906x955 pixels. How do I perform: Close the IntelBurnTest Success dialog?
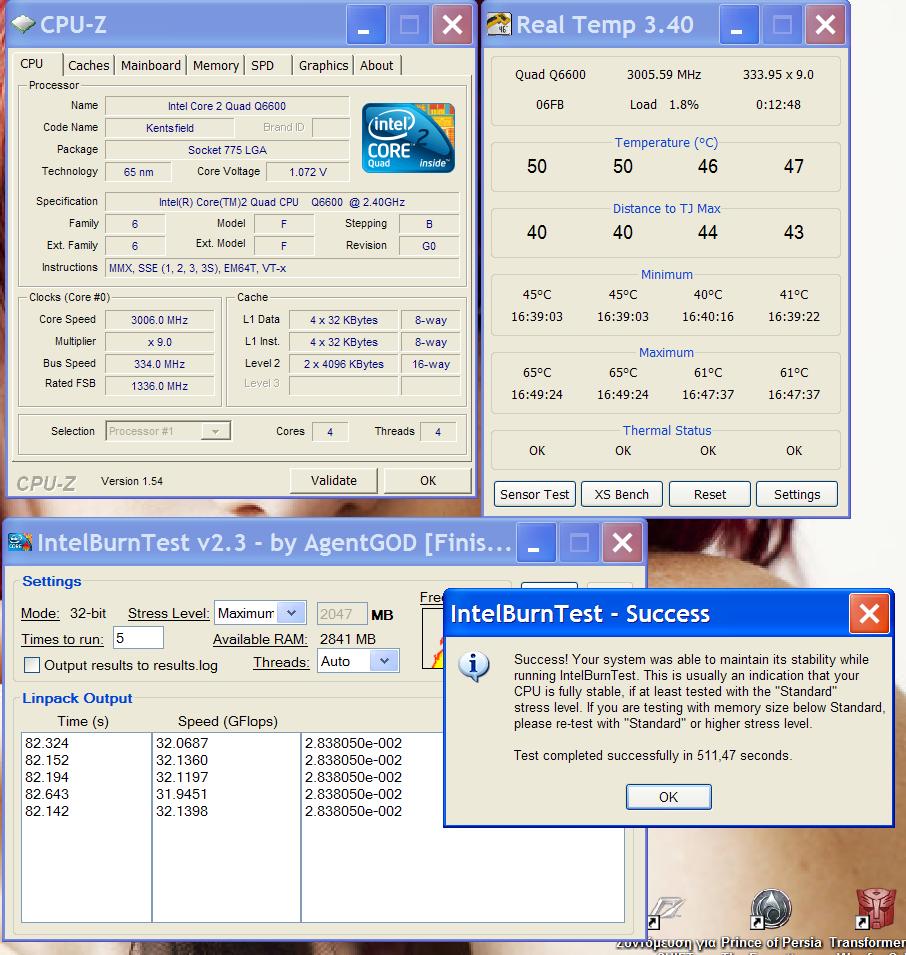click(x=869, y=613)
